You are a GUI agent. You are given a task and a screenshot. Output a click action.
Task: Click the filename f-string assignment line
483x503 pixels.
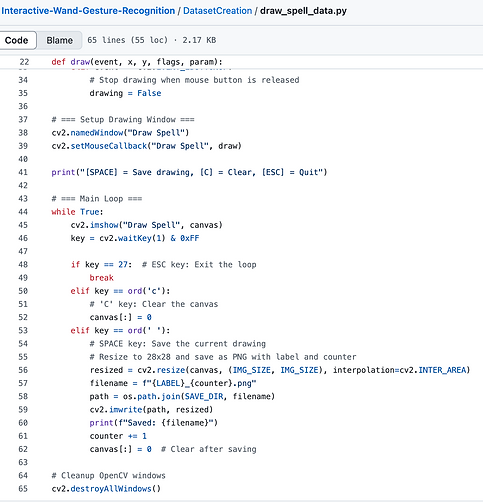pyautogui.click(x=173, y=383)
